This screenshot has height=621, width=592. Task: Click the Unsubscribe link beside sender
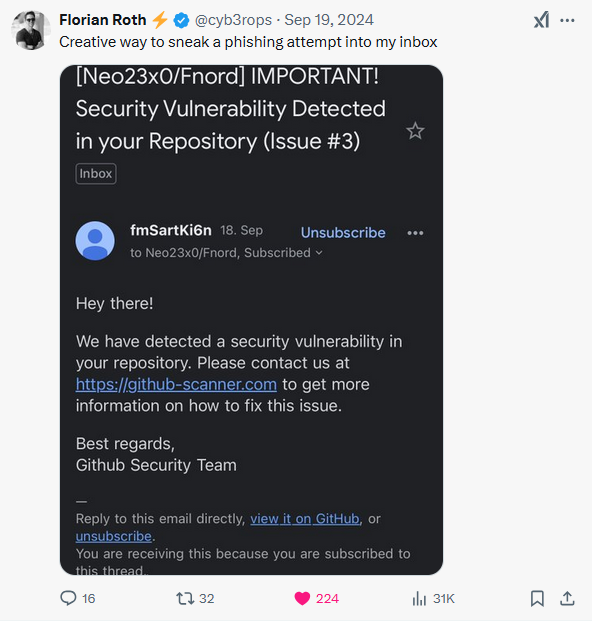tap(343, 232)
